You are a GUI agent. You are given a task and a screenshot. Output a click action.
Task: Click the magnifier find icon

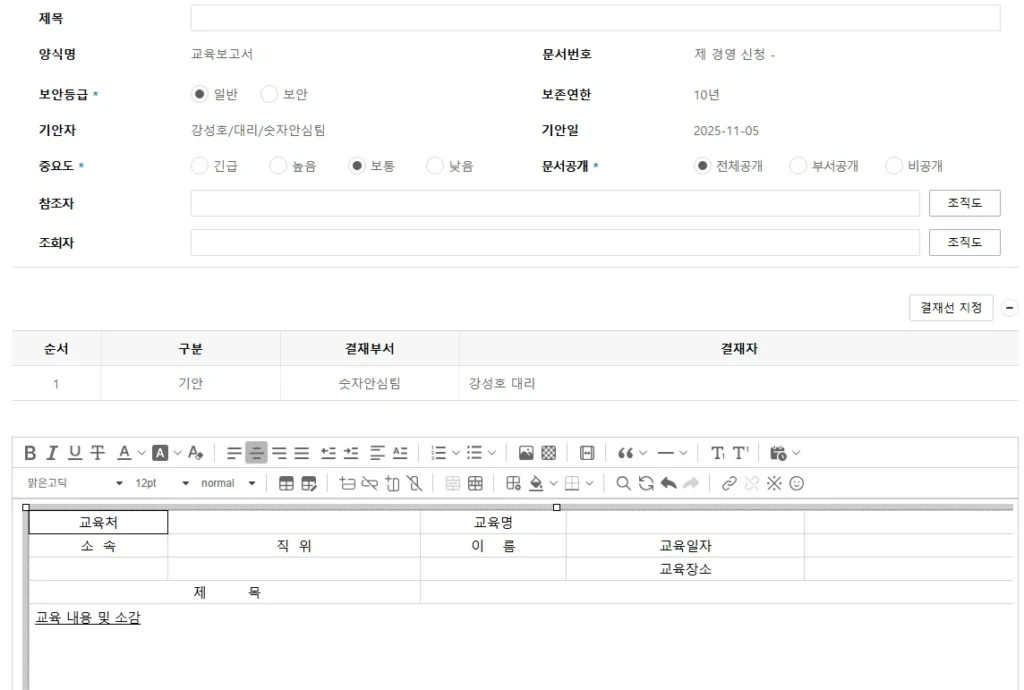click(623, 483)
